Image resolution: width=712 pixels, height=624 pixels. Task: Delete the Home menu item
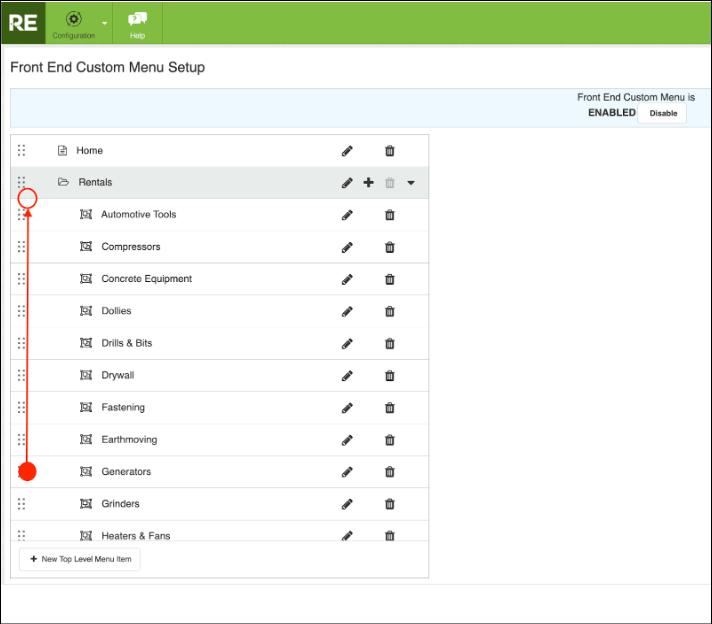tap(390, 151)
